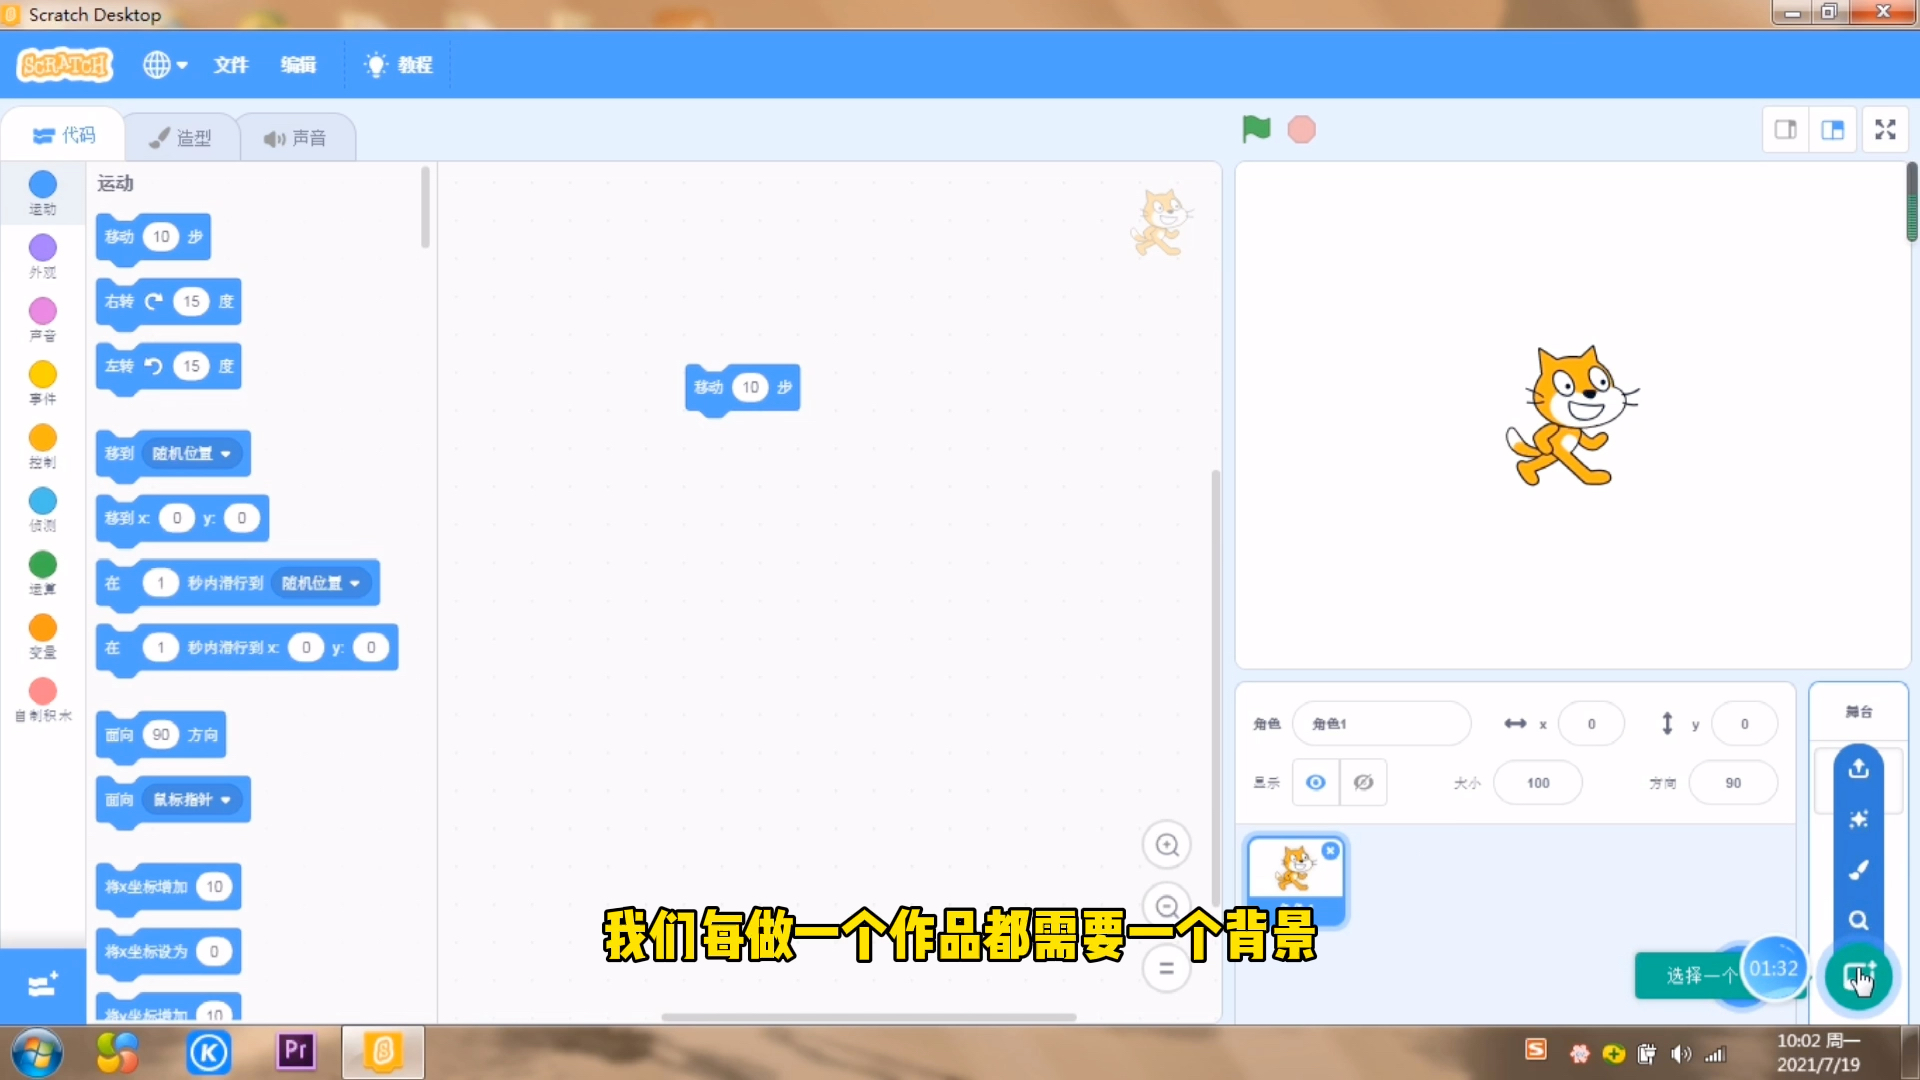Select the 控制 control category
1920x1080 pixels.
[x=42, y=446]
